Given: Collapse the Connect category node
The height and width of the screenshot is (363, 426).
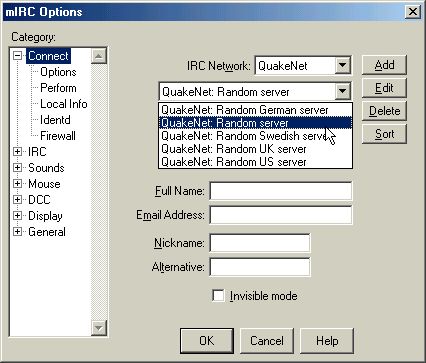Looking at the screenshot, I should [x=17, y=56].
